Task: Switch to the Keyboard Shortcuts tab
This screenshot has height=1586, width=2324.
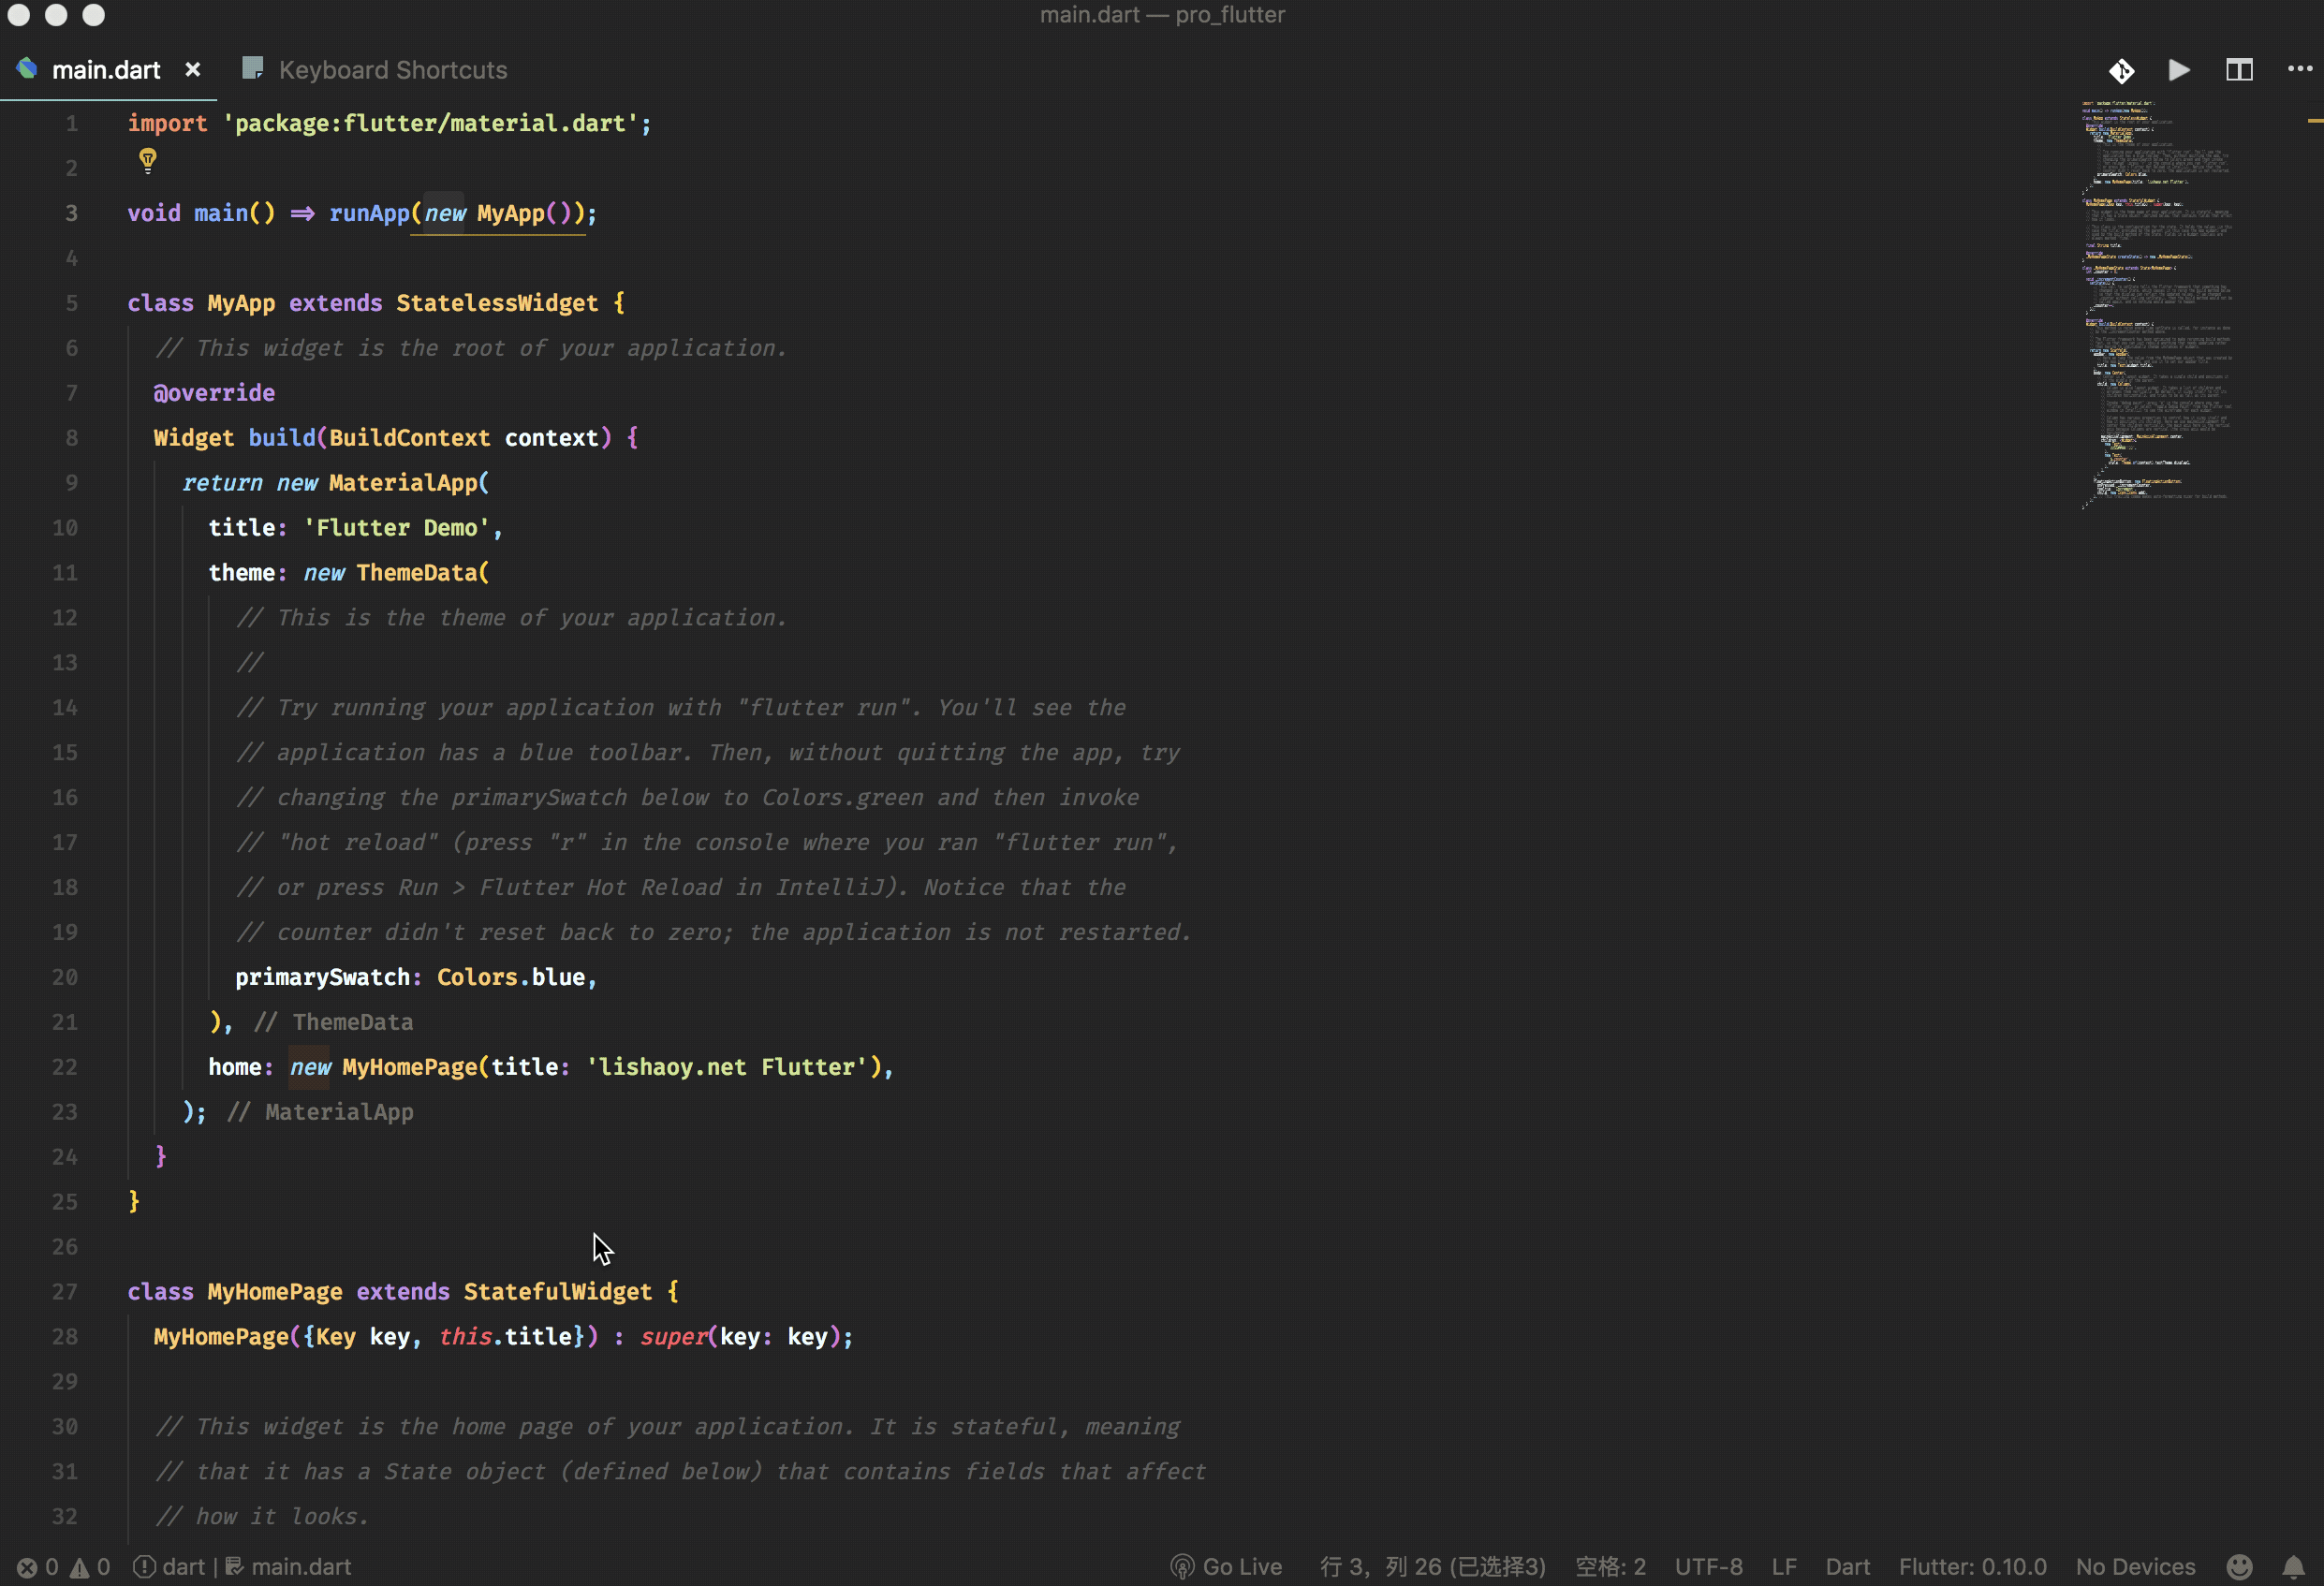Action: [x=392, y=70]
